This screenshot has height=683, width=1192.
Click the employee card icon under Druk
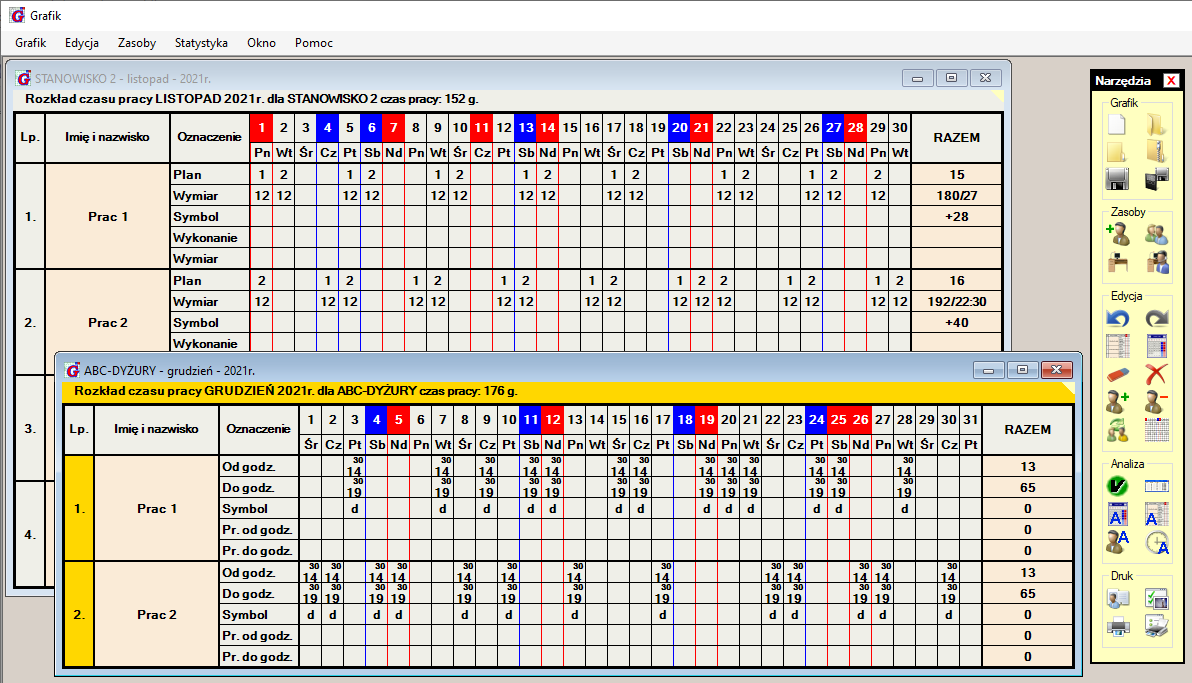pos(1117,599)
